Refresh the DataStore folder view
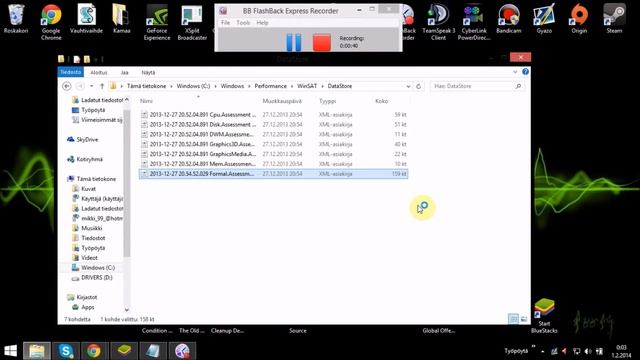The image size is (640, 360). point(418,87)
